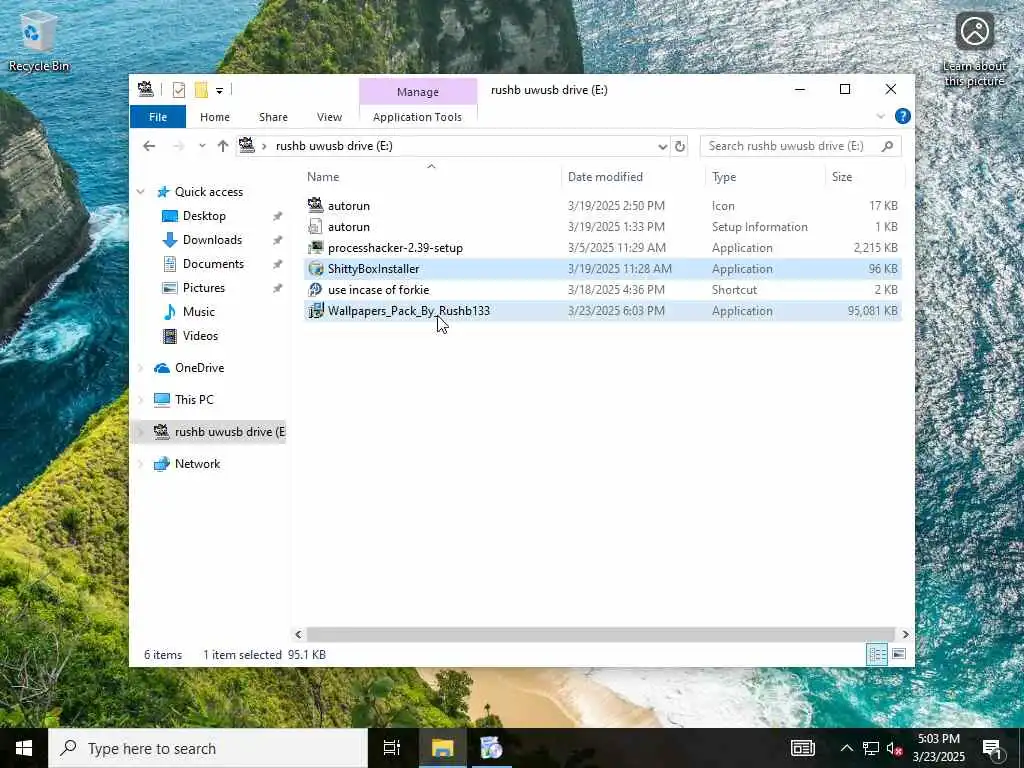Click the installer app taskbar icon
This screenshot has width=1024, height=768.
coord(491,748)
